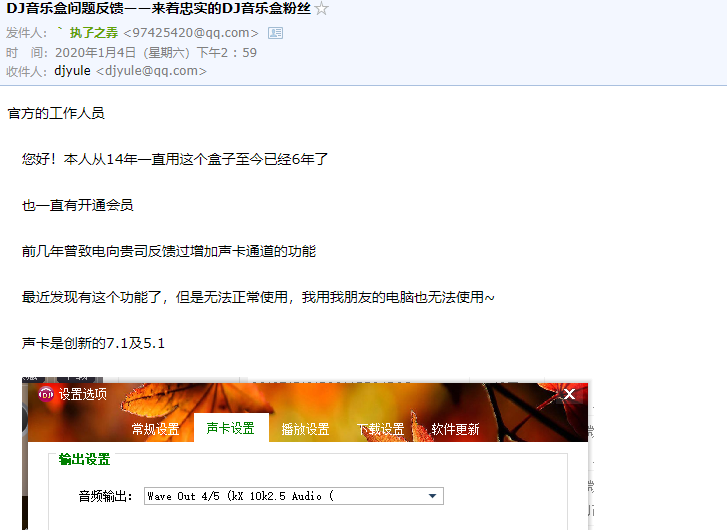The height and width of the screenshot is (530, 727).
Task: Expand the 音频输出 dropdown arrow
Action: click(x=432, y=496)
